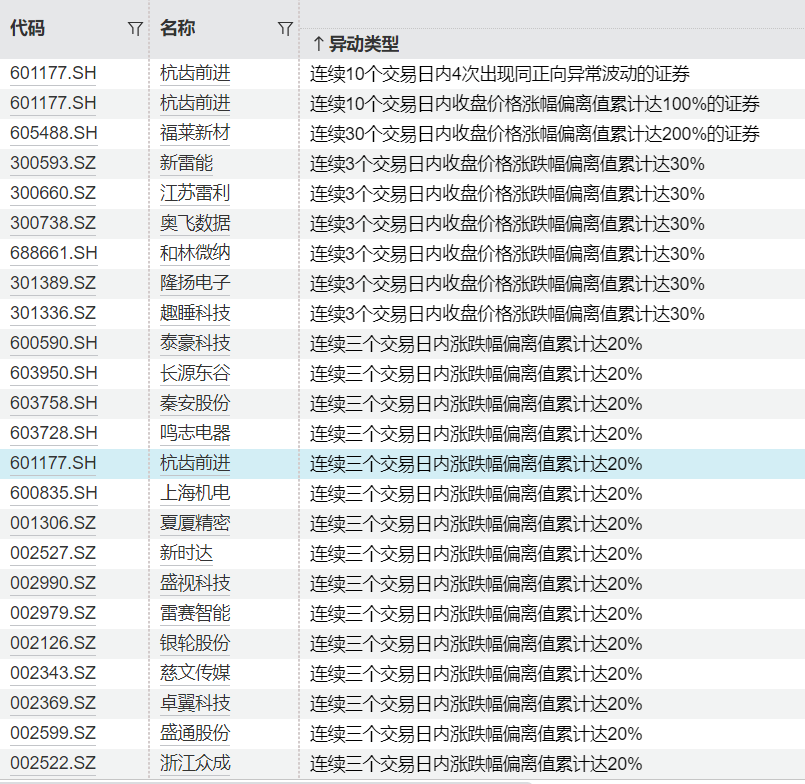Open stock code 002369.SZ
The height and width of the screenshot is (784, 805).
tap(53, 703)
